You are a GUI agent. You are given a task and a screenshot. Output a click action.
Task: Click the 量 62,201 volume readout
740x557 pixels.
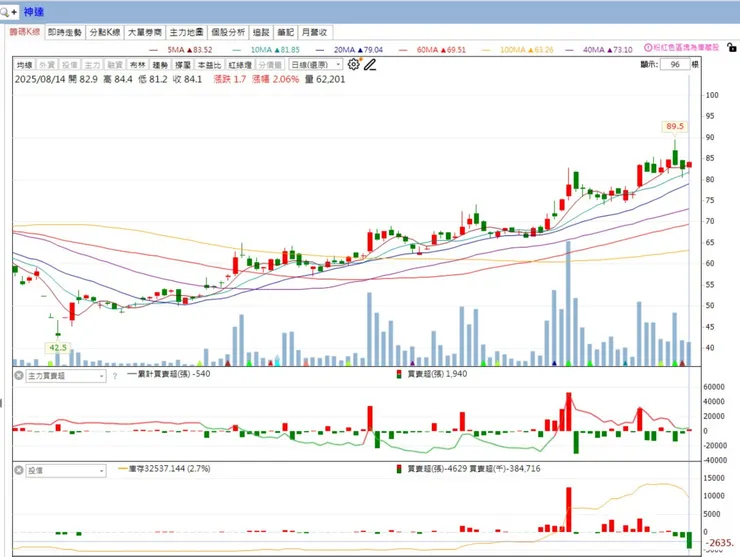click(325, 79)
